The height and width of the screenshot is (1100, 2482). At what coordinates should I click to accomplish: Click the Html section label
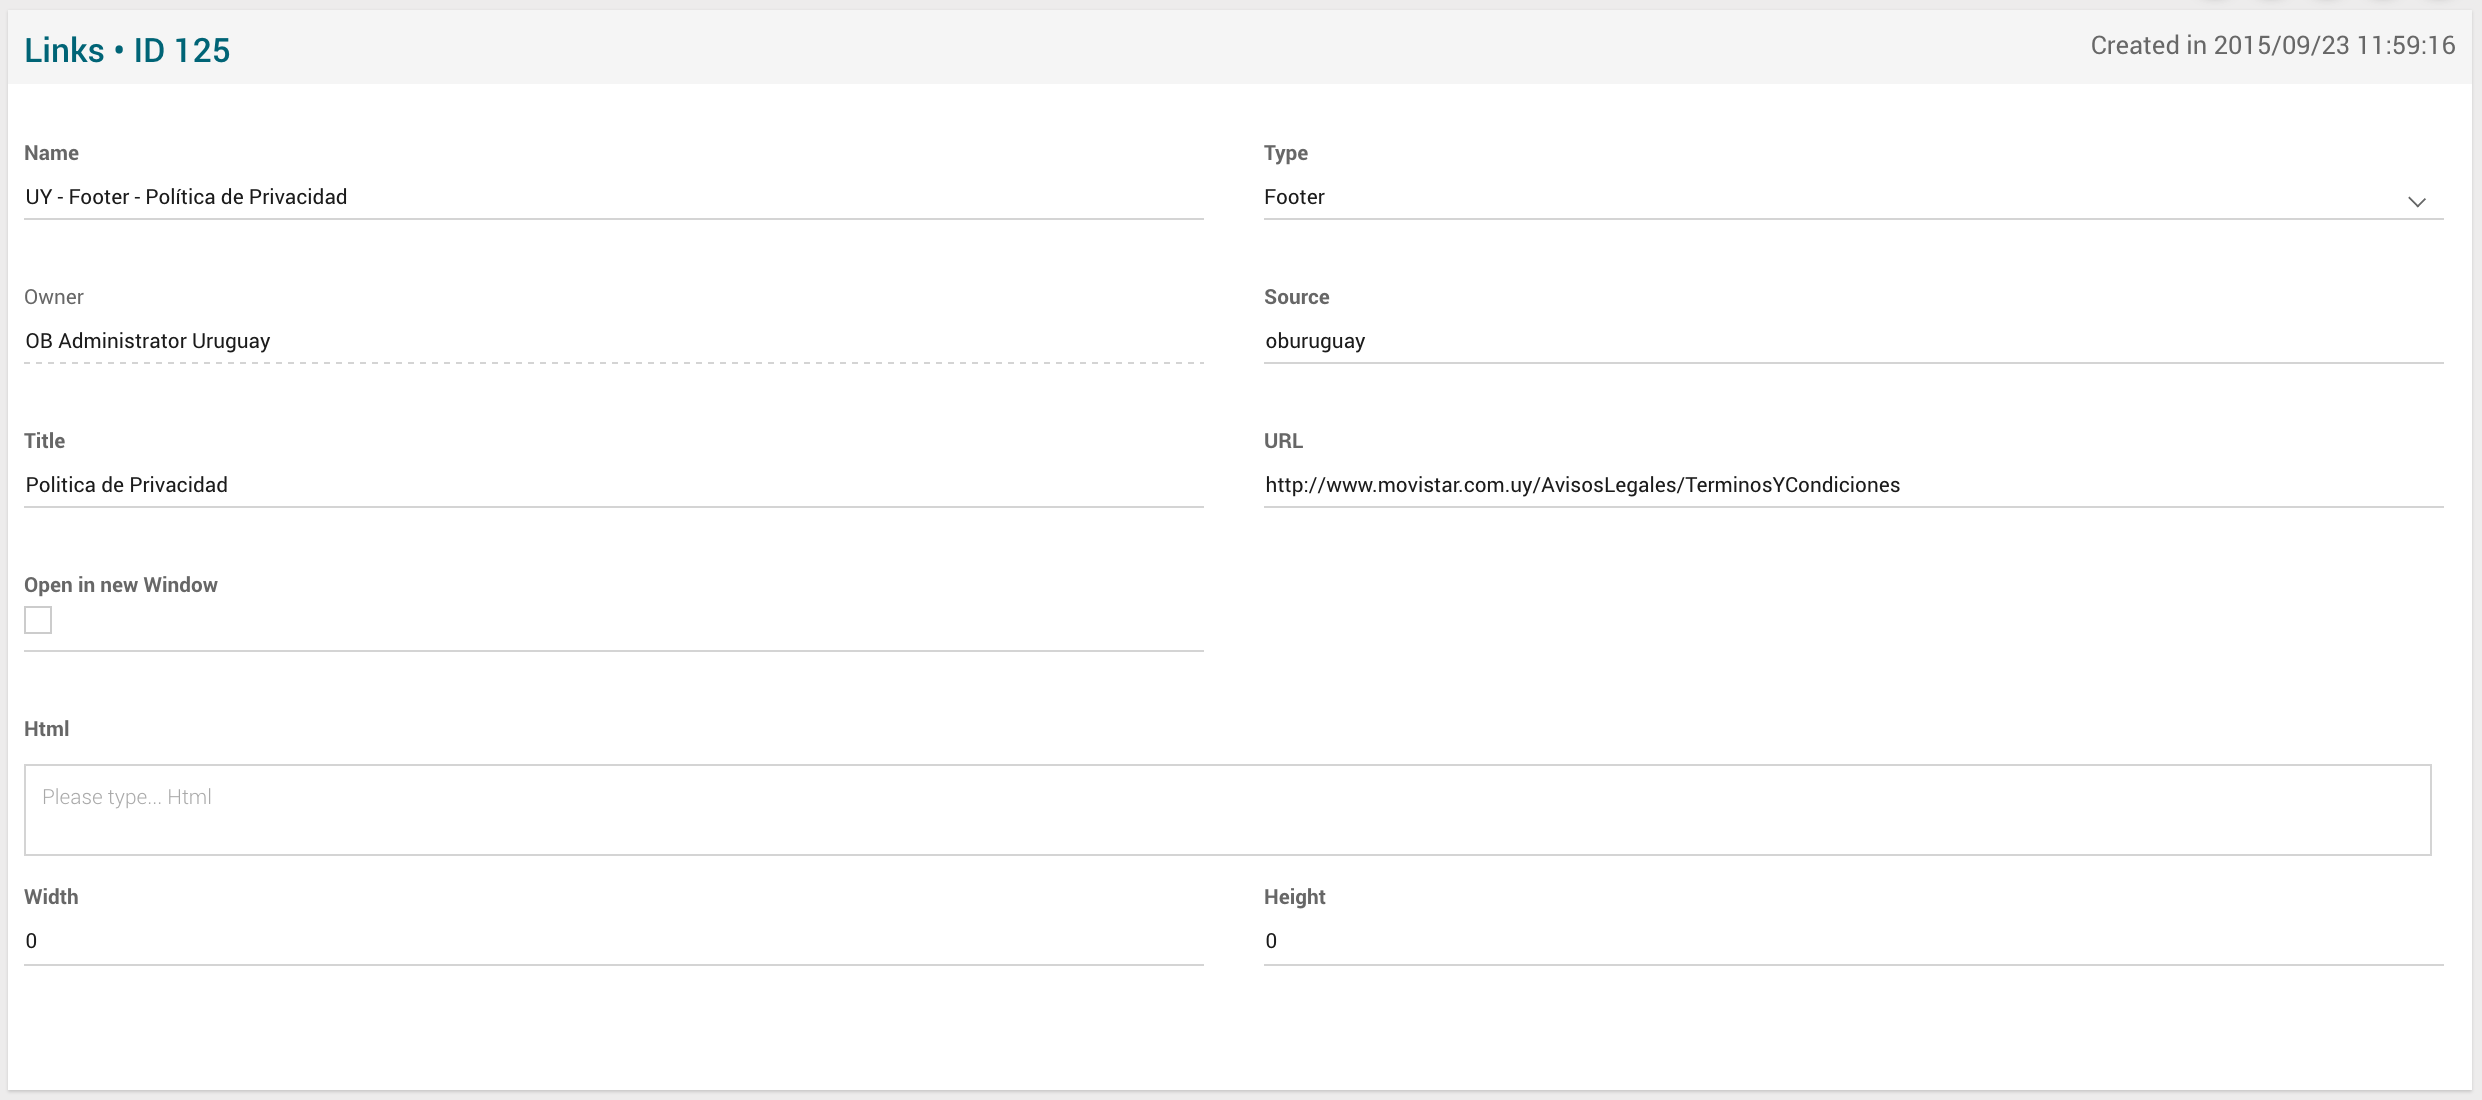[x=46, y=729]
